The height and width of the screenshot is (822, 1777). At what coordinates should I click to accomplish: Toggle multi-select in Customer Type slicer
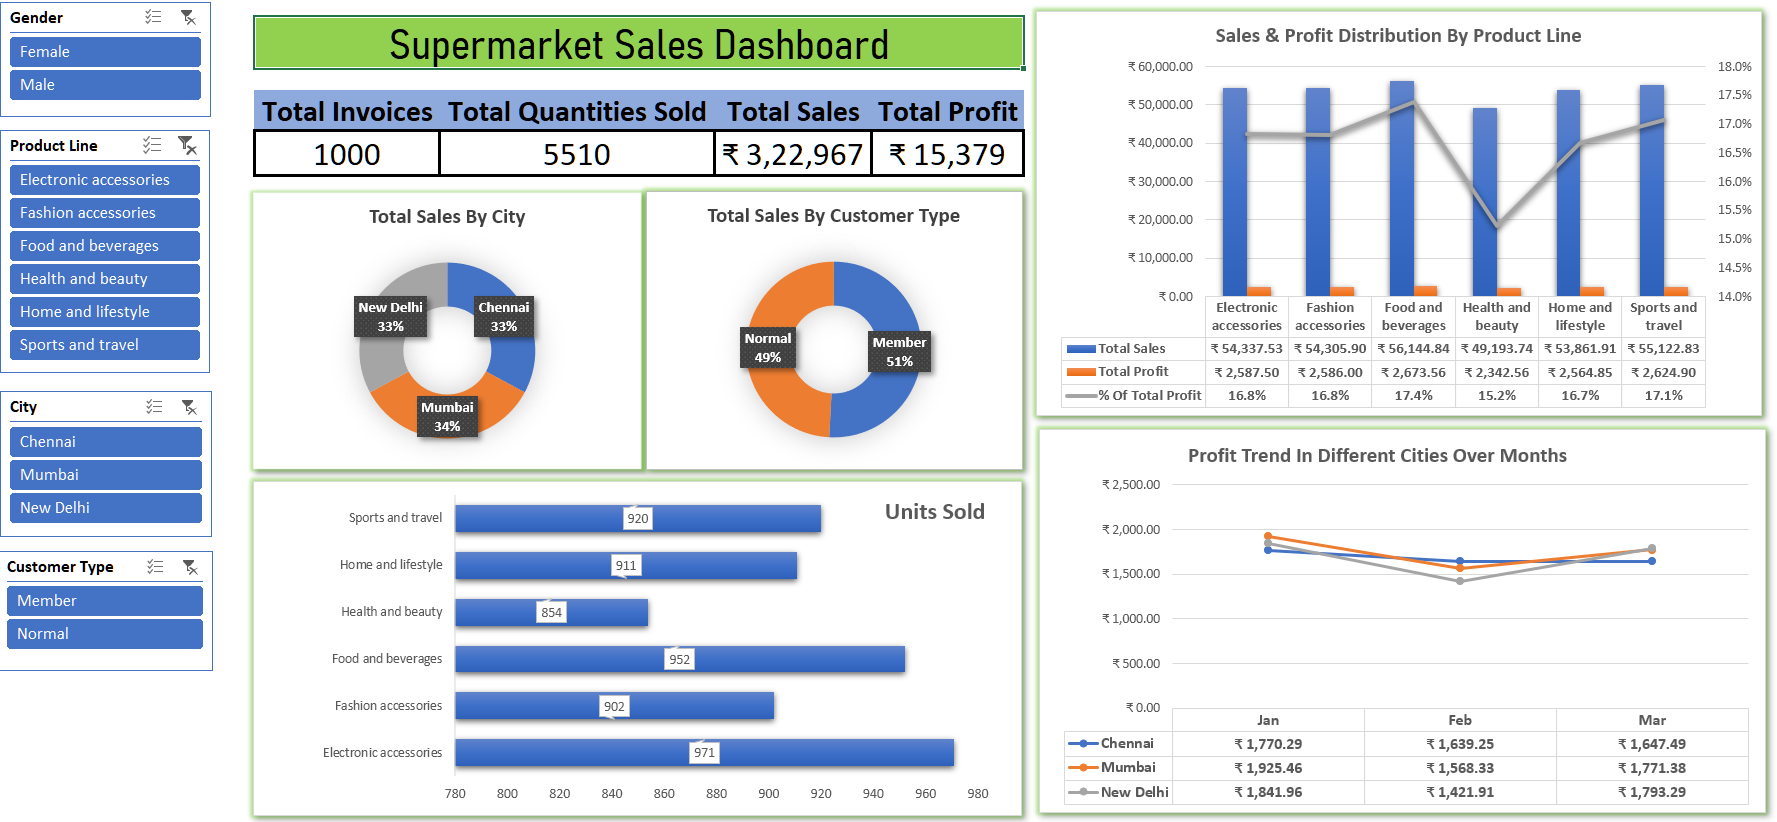(x=155, y=566)
